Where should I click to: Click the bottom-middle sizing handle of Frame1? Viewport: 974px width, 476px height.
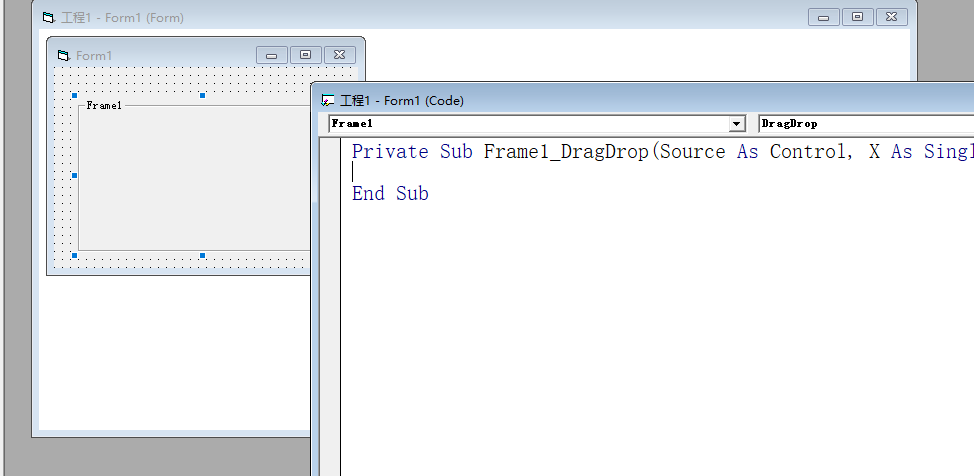(202, 255)
